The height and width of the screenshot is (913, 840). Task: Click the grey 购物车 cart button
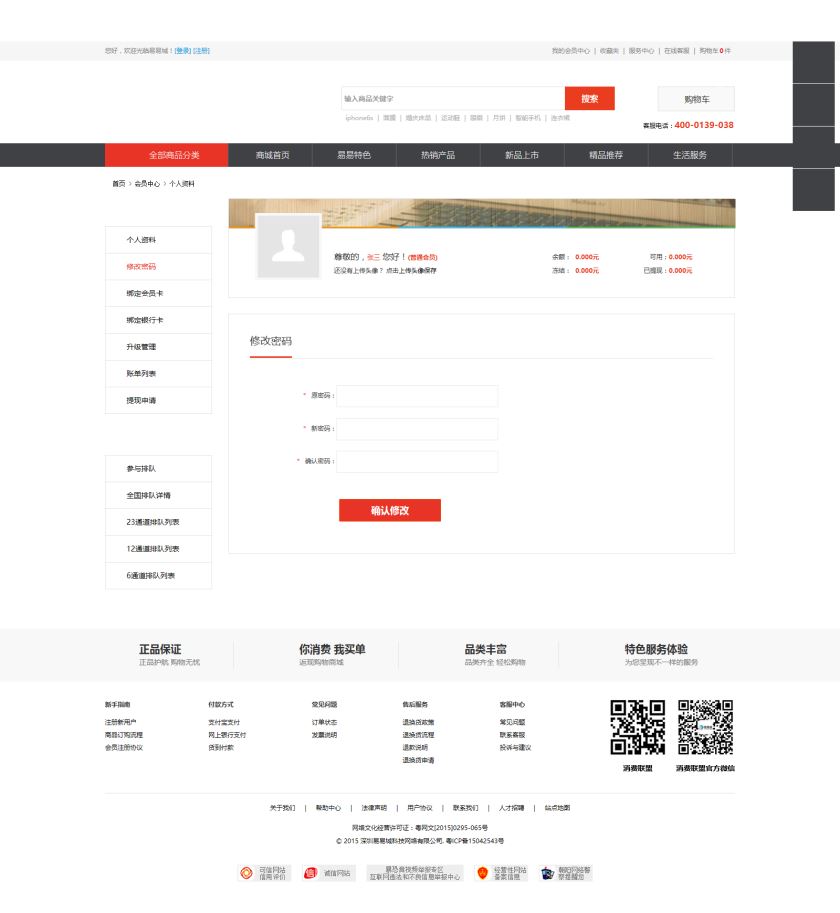696,99
